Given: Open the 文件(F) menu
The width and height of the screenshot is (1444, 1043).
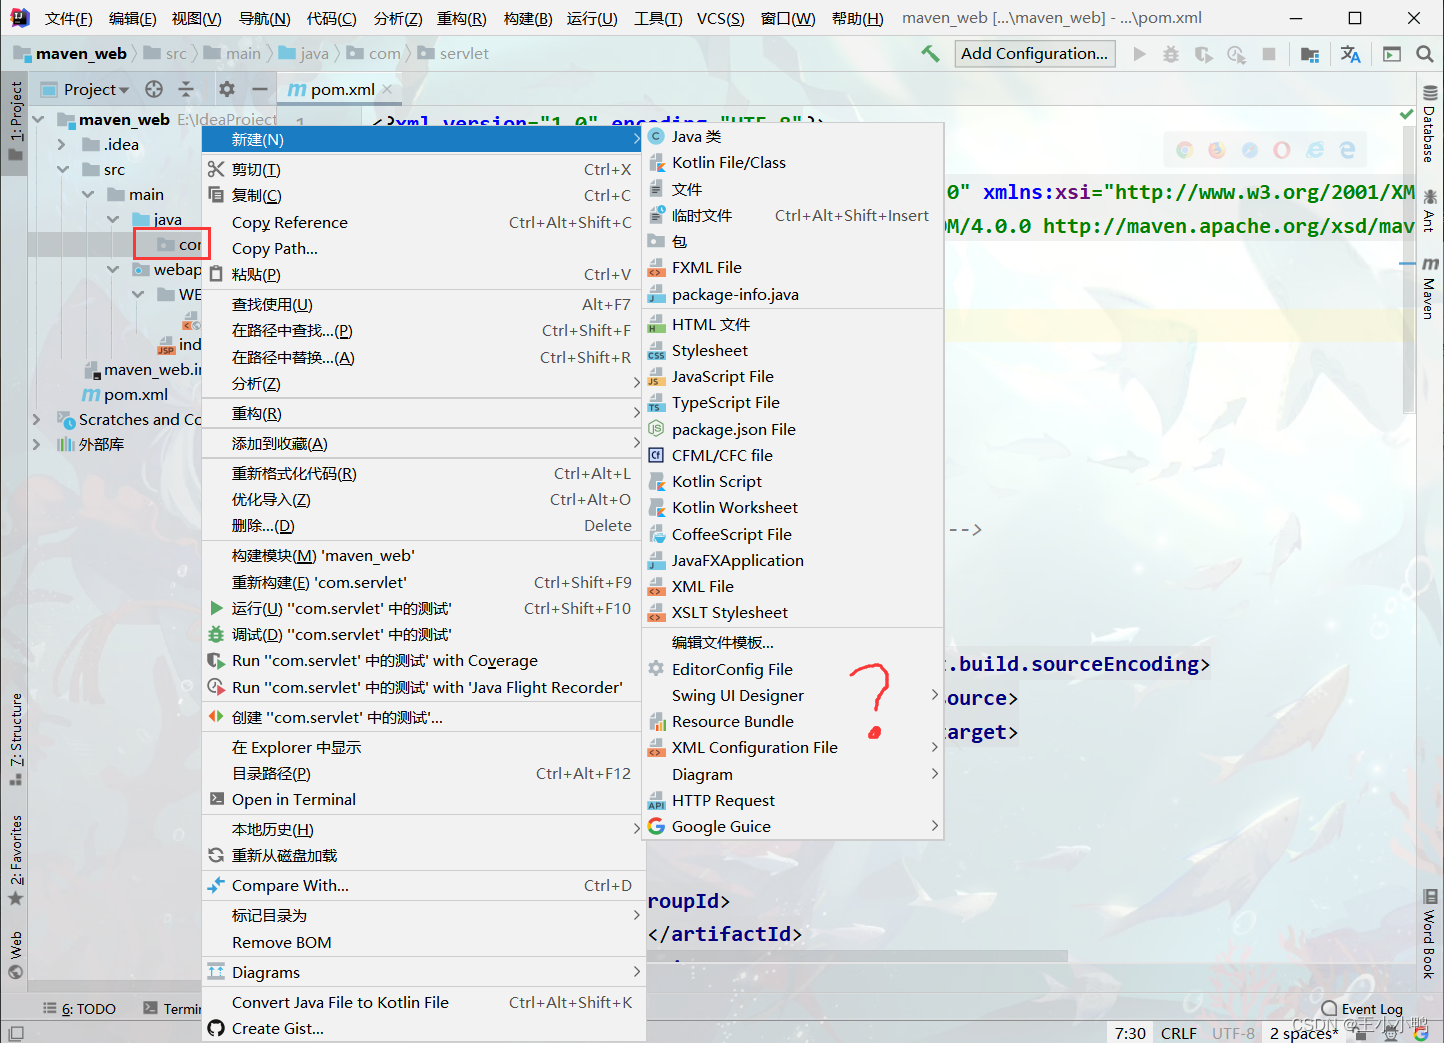Looking at the screenshot, I should [x=68, y=18].
